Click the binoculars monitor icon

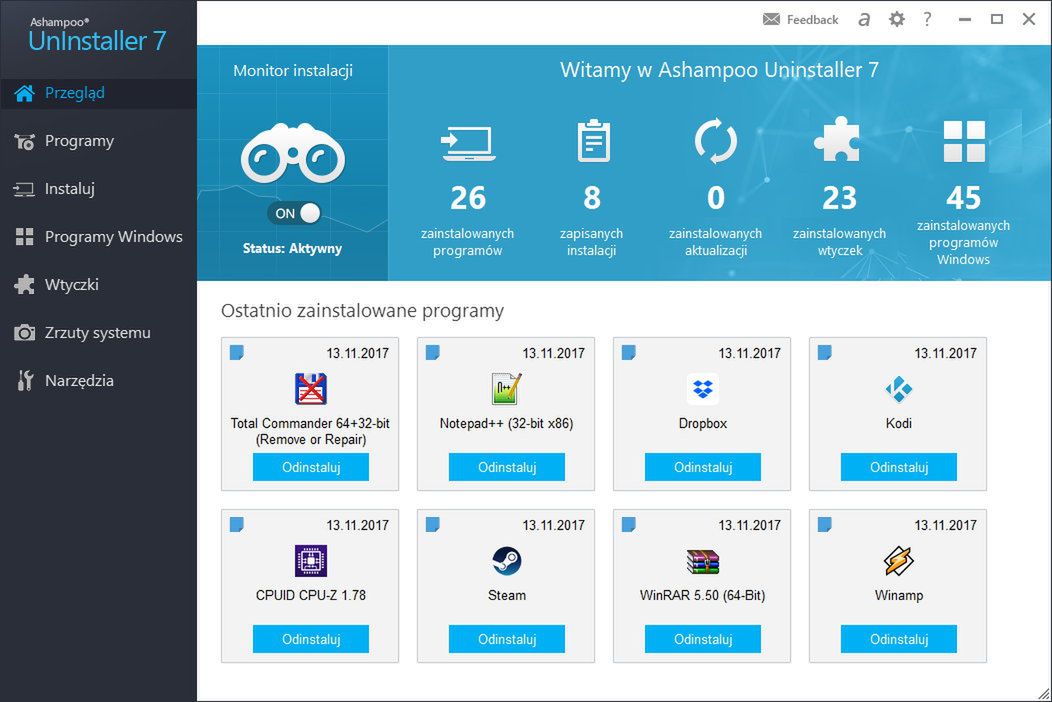[293, 154]
